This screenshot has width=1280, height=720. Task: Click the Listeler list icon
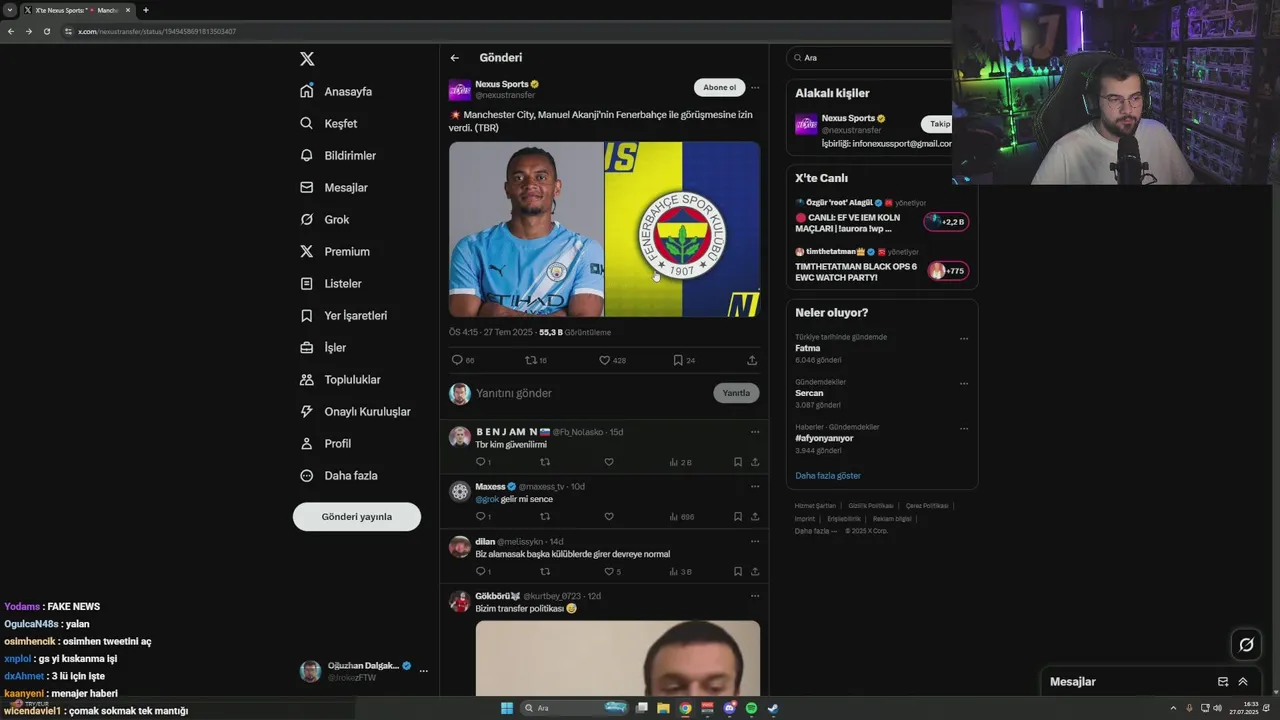coord(307,283)
